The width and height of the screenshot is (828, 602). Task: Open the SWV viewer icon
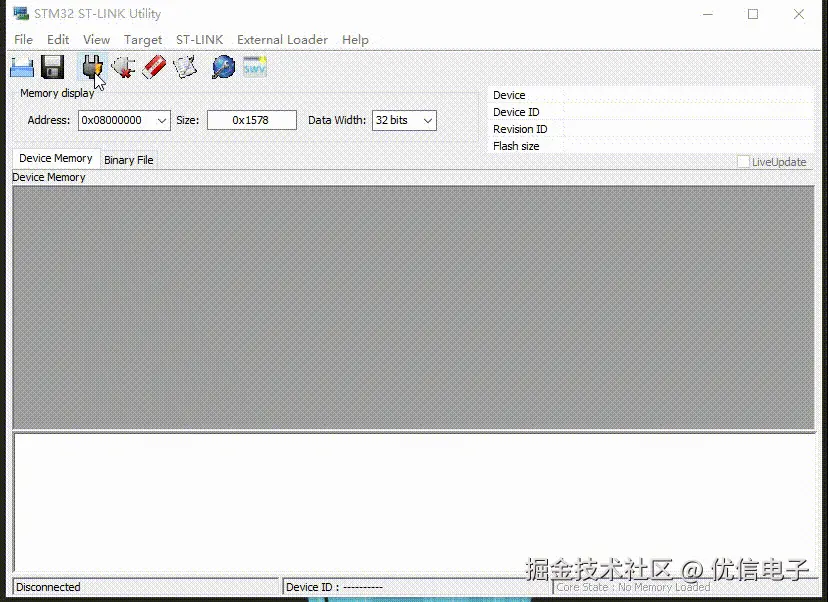255,67
